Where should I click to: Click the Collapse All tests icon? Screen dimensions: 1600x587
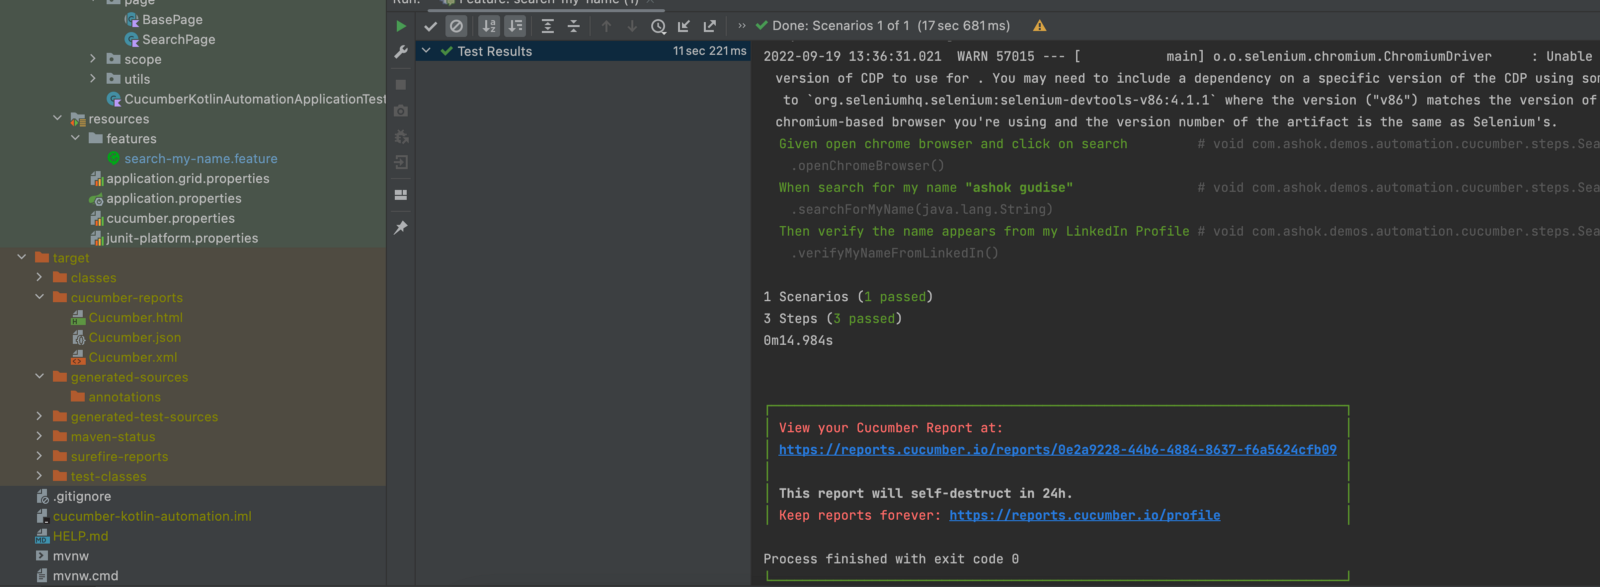click(573, 26)
